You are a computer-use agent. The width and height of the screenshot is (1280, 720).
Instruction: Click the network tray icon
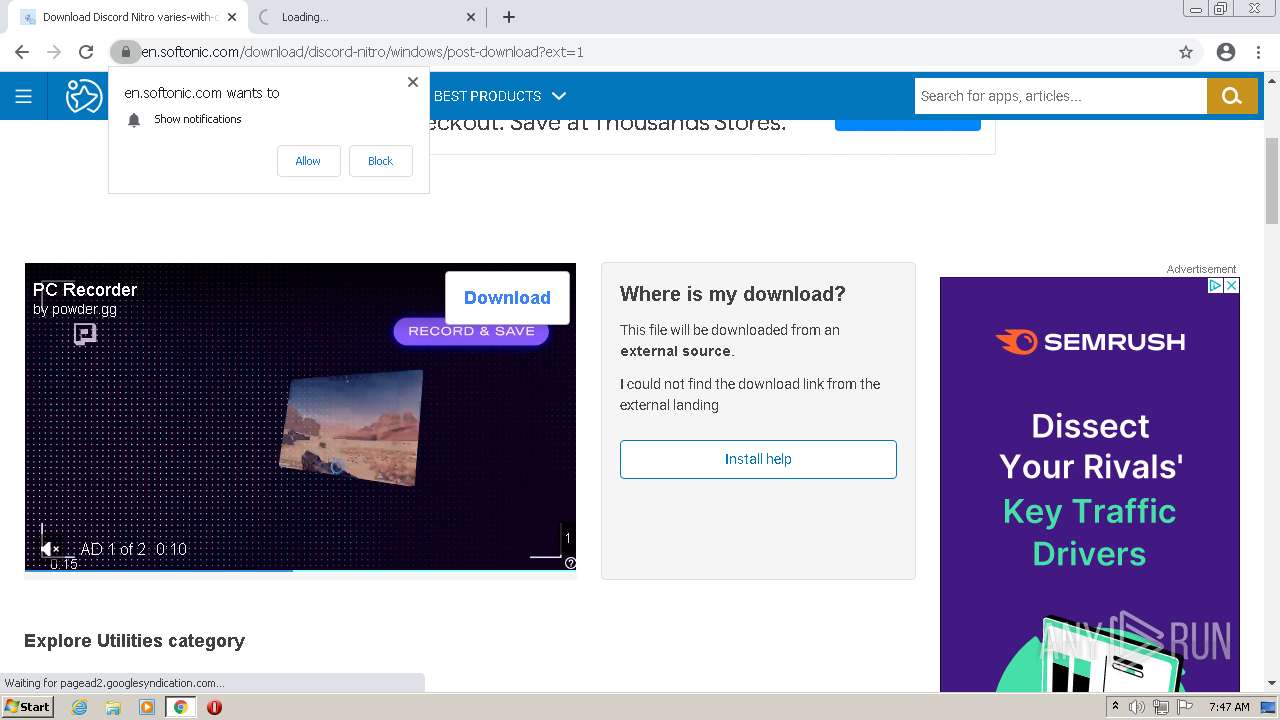click(1160, 707)
